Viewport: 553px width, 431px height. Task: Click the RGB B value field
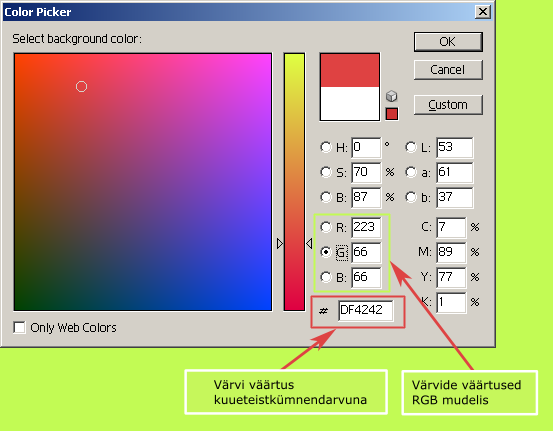click(366, 278)
